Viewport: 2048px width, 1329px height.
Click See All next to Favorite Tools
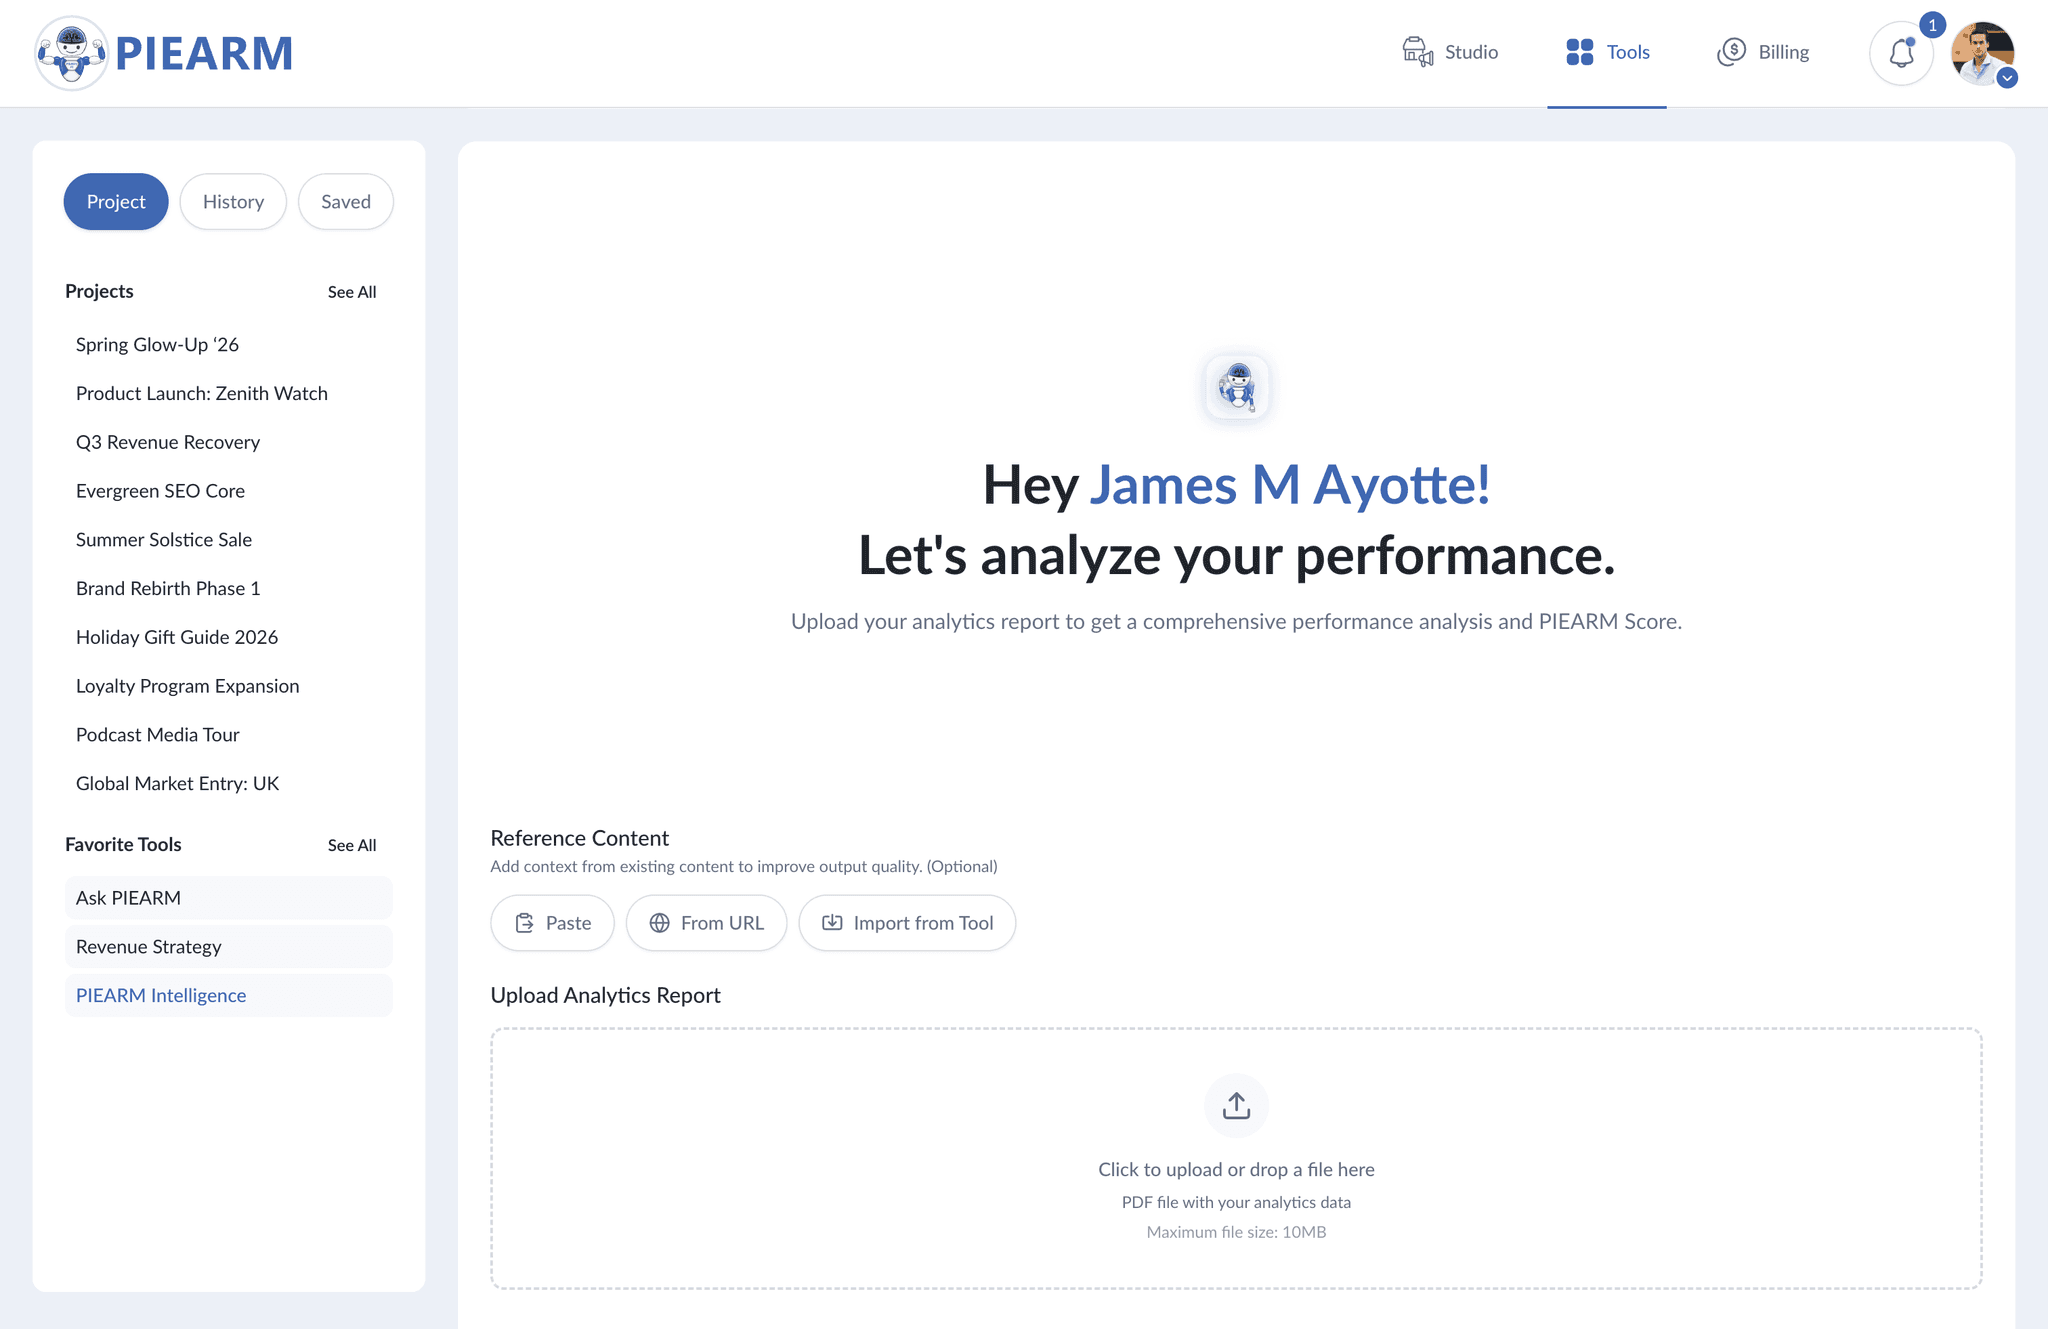[352, 845]
